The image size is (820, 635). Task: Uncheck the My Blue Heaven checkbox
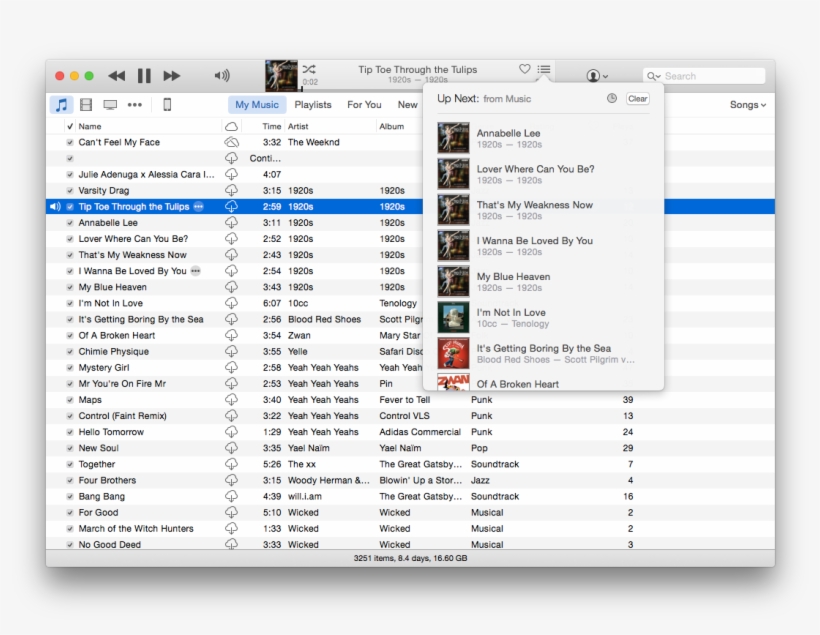click(70, 287)
